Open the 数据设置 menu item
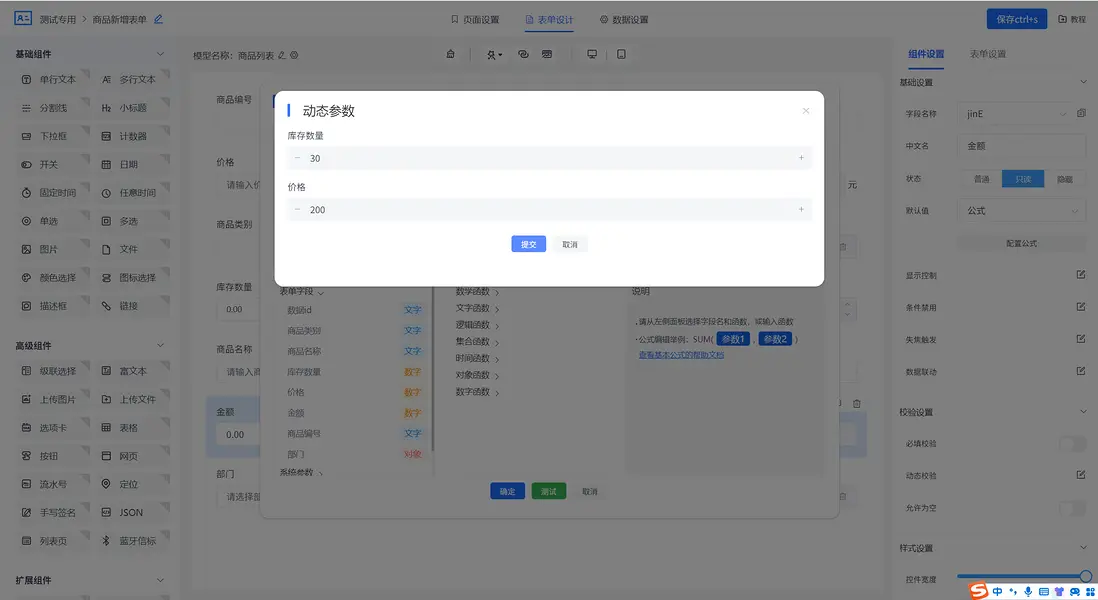 coord(631,18)
